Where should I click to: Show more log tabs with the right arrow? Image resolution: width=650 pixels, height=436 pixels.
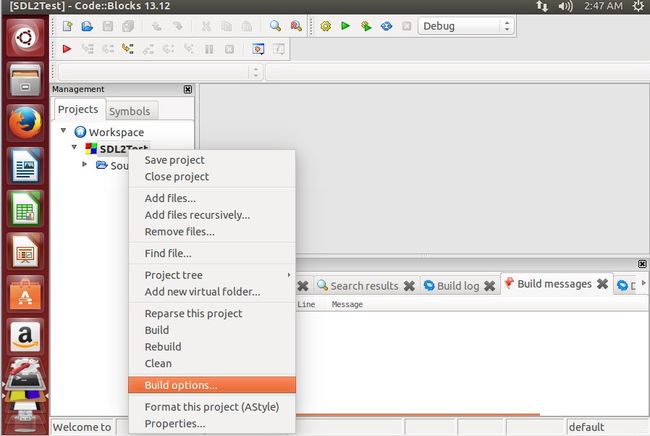(643, 283)
